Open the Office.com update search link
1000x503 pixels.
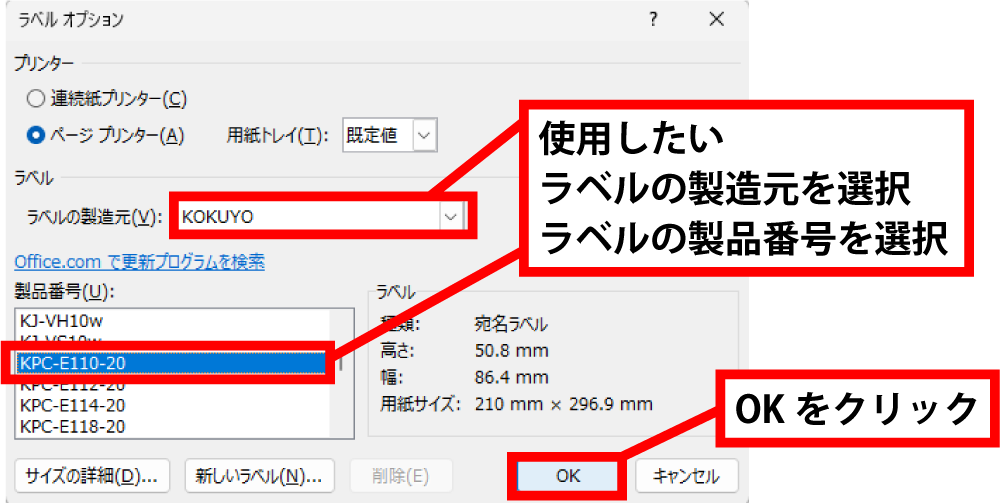click(139, 262)
